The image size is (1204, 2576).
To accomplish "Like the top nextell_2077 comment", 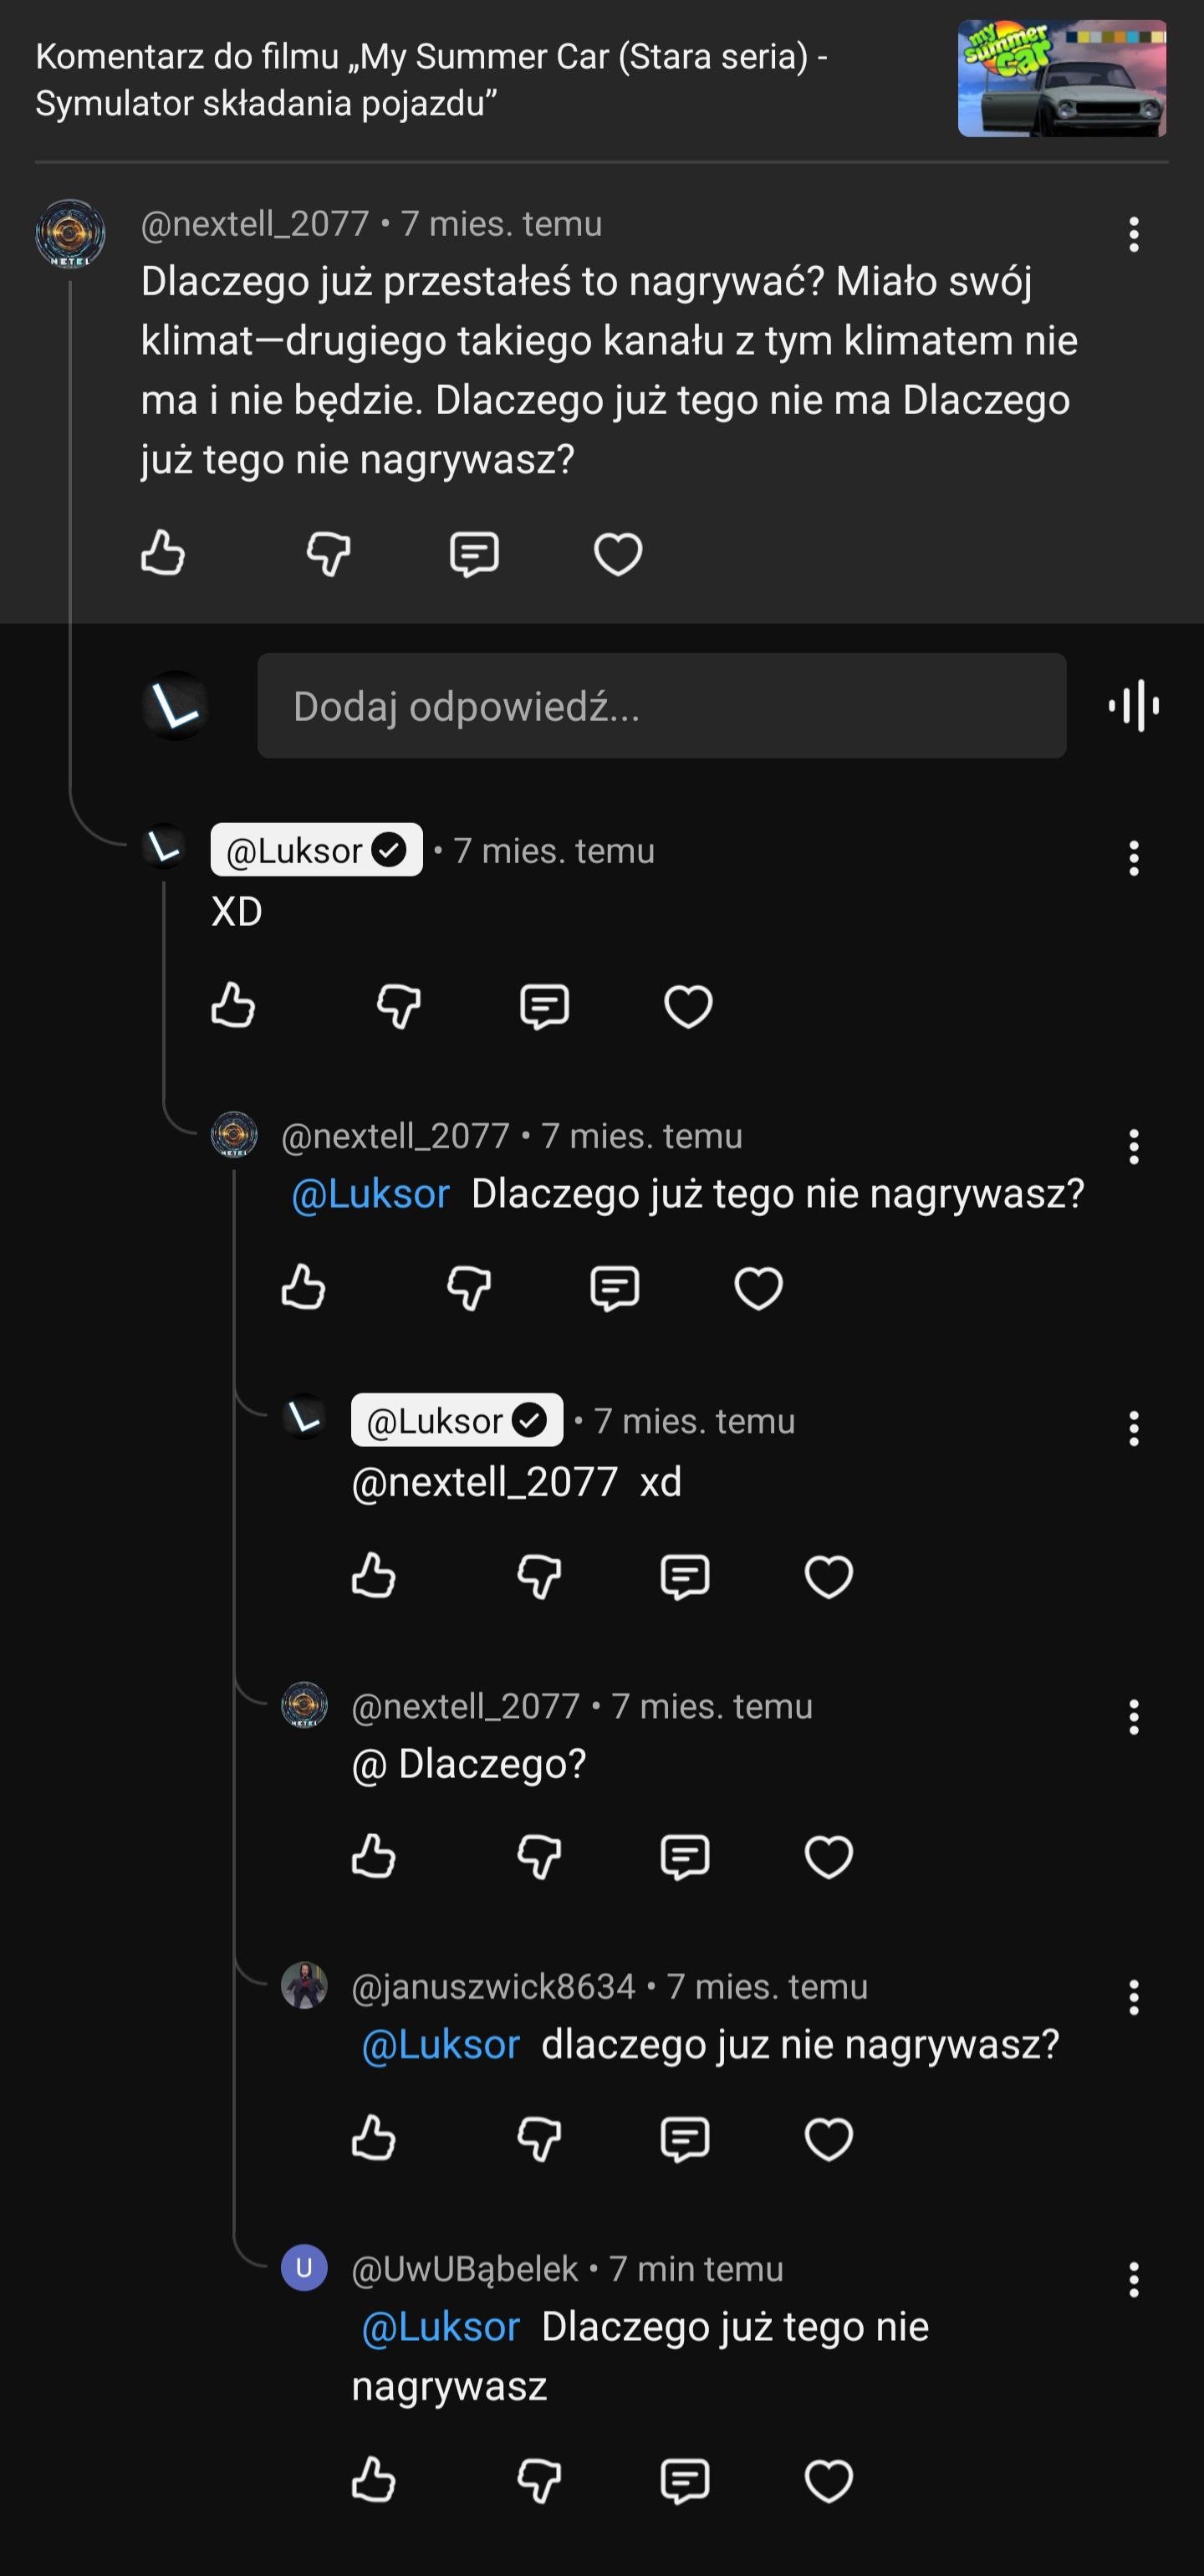I will (163, 553).
